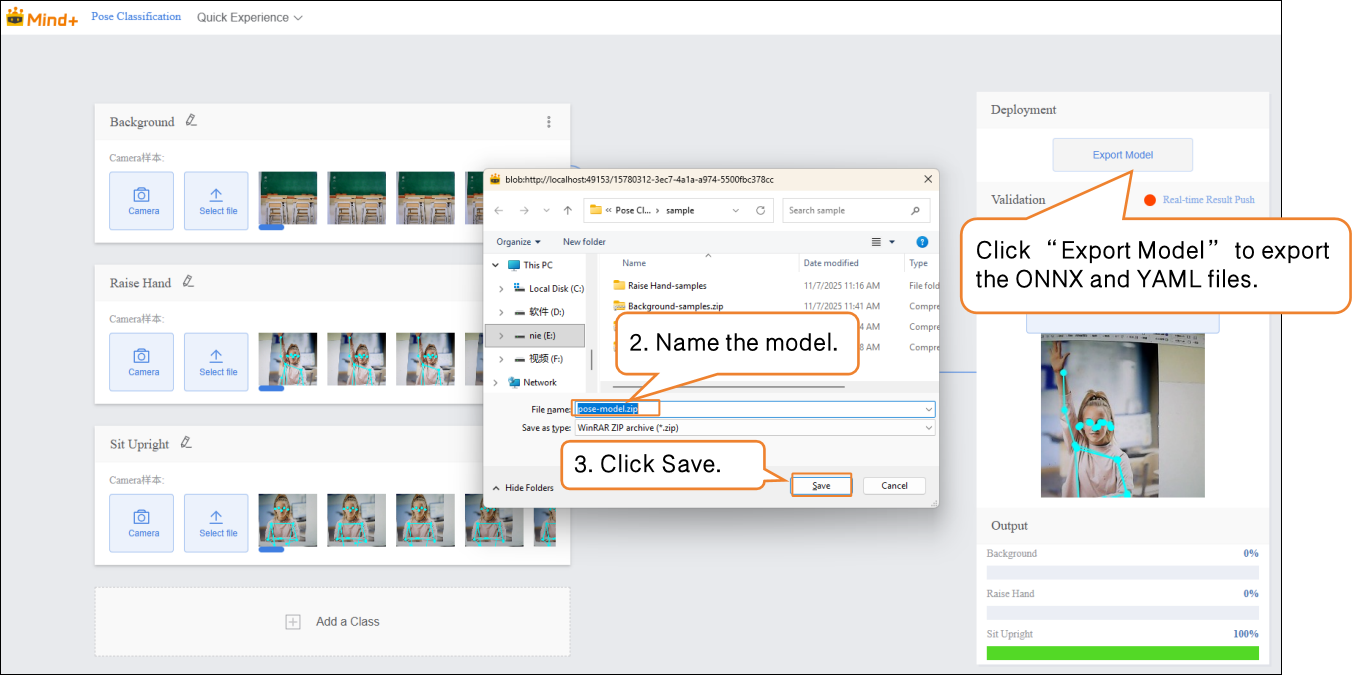Click the Mind+ logo icon

[x=16, y=17]
